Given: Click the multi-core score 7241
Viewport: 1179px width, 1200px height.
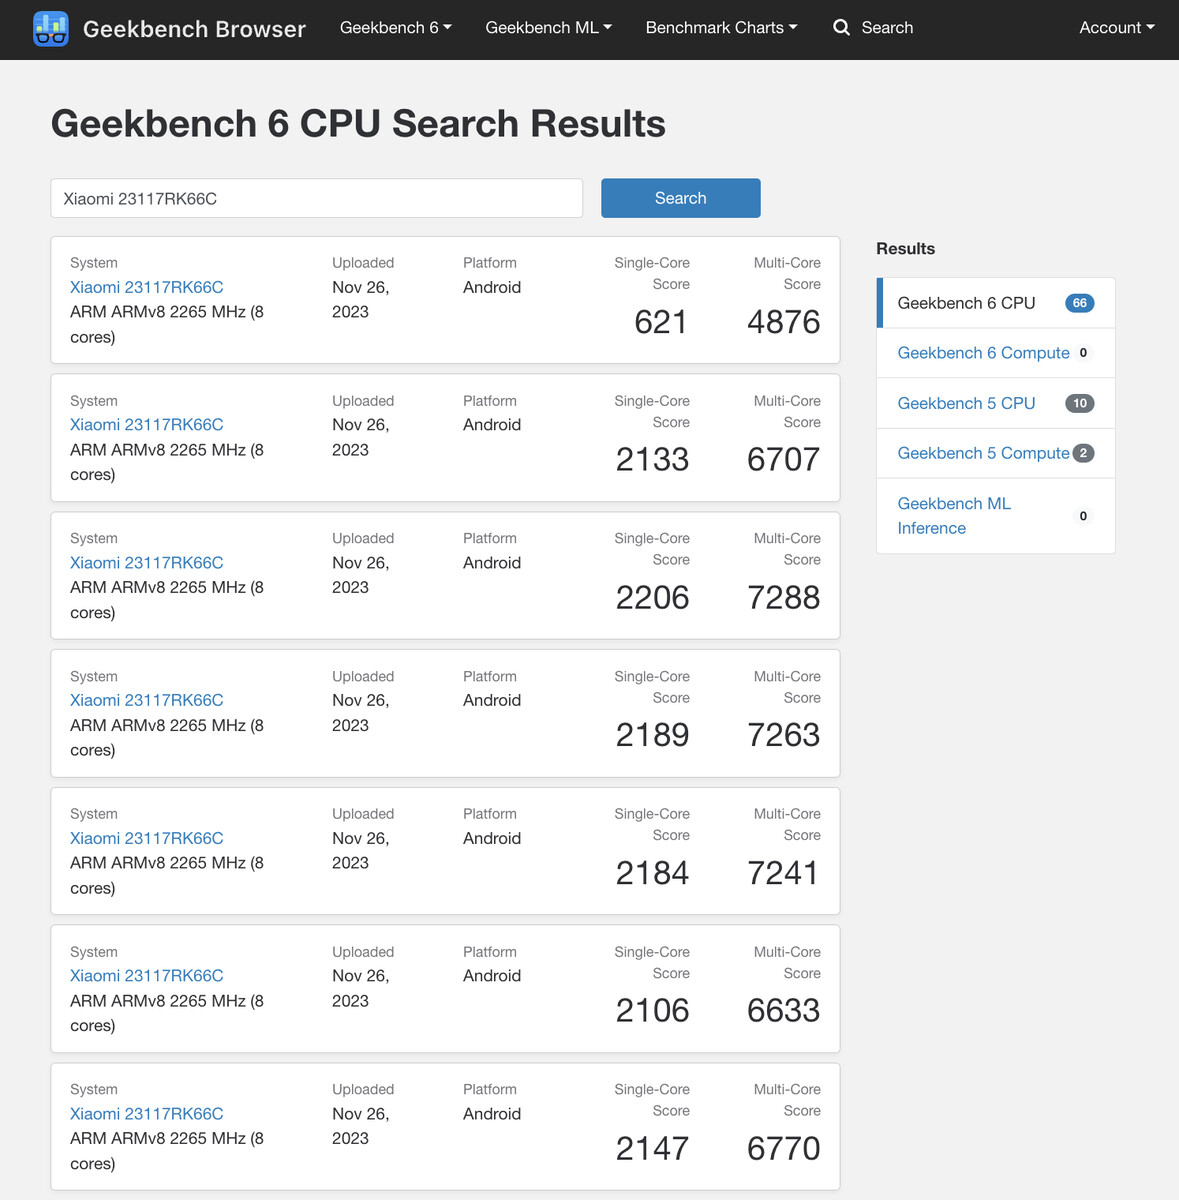Looking at the screenshot, I should click(784, 873).
